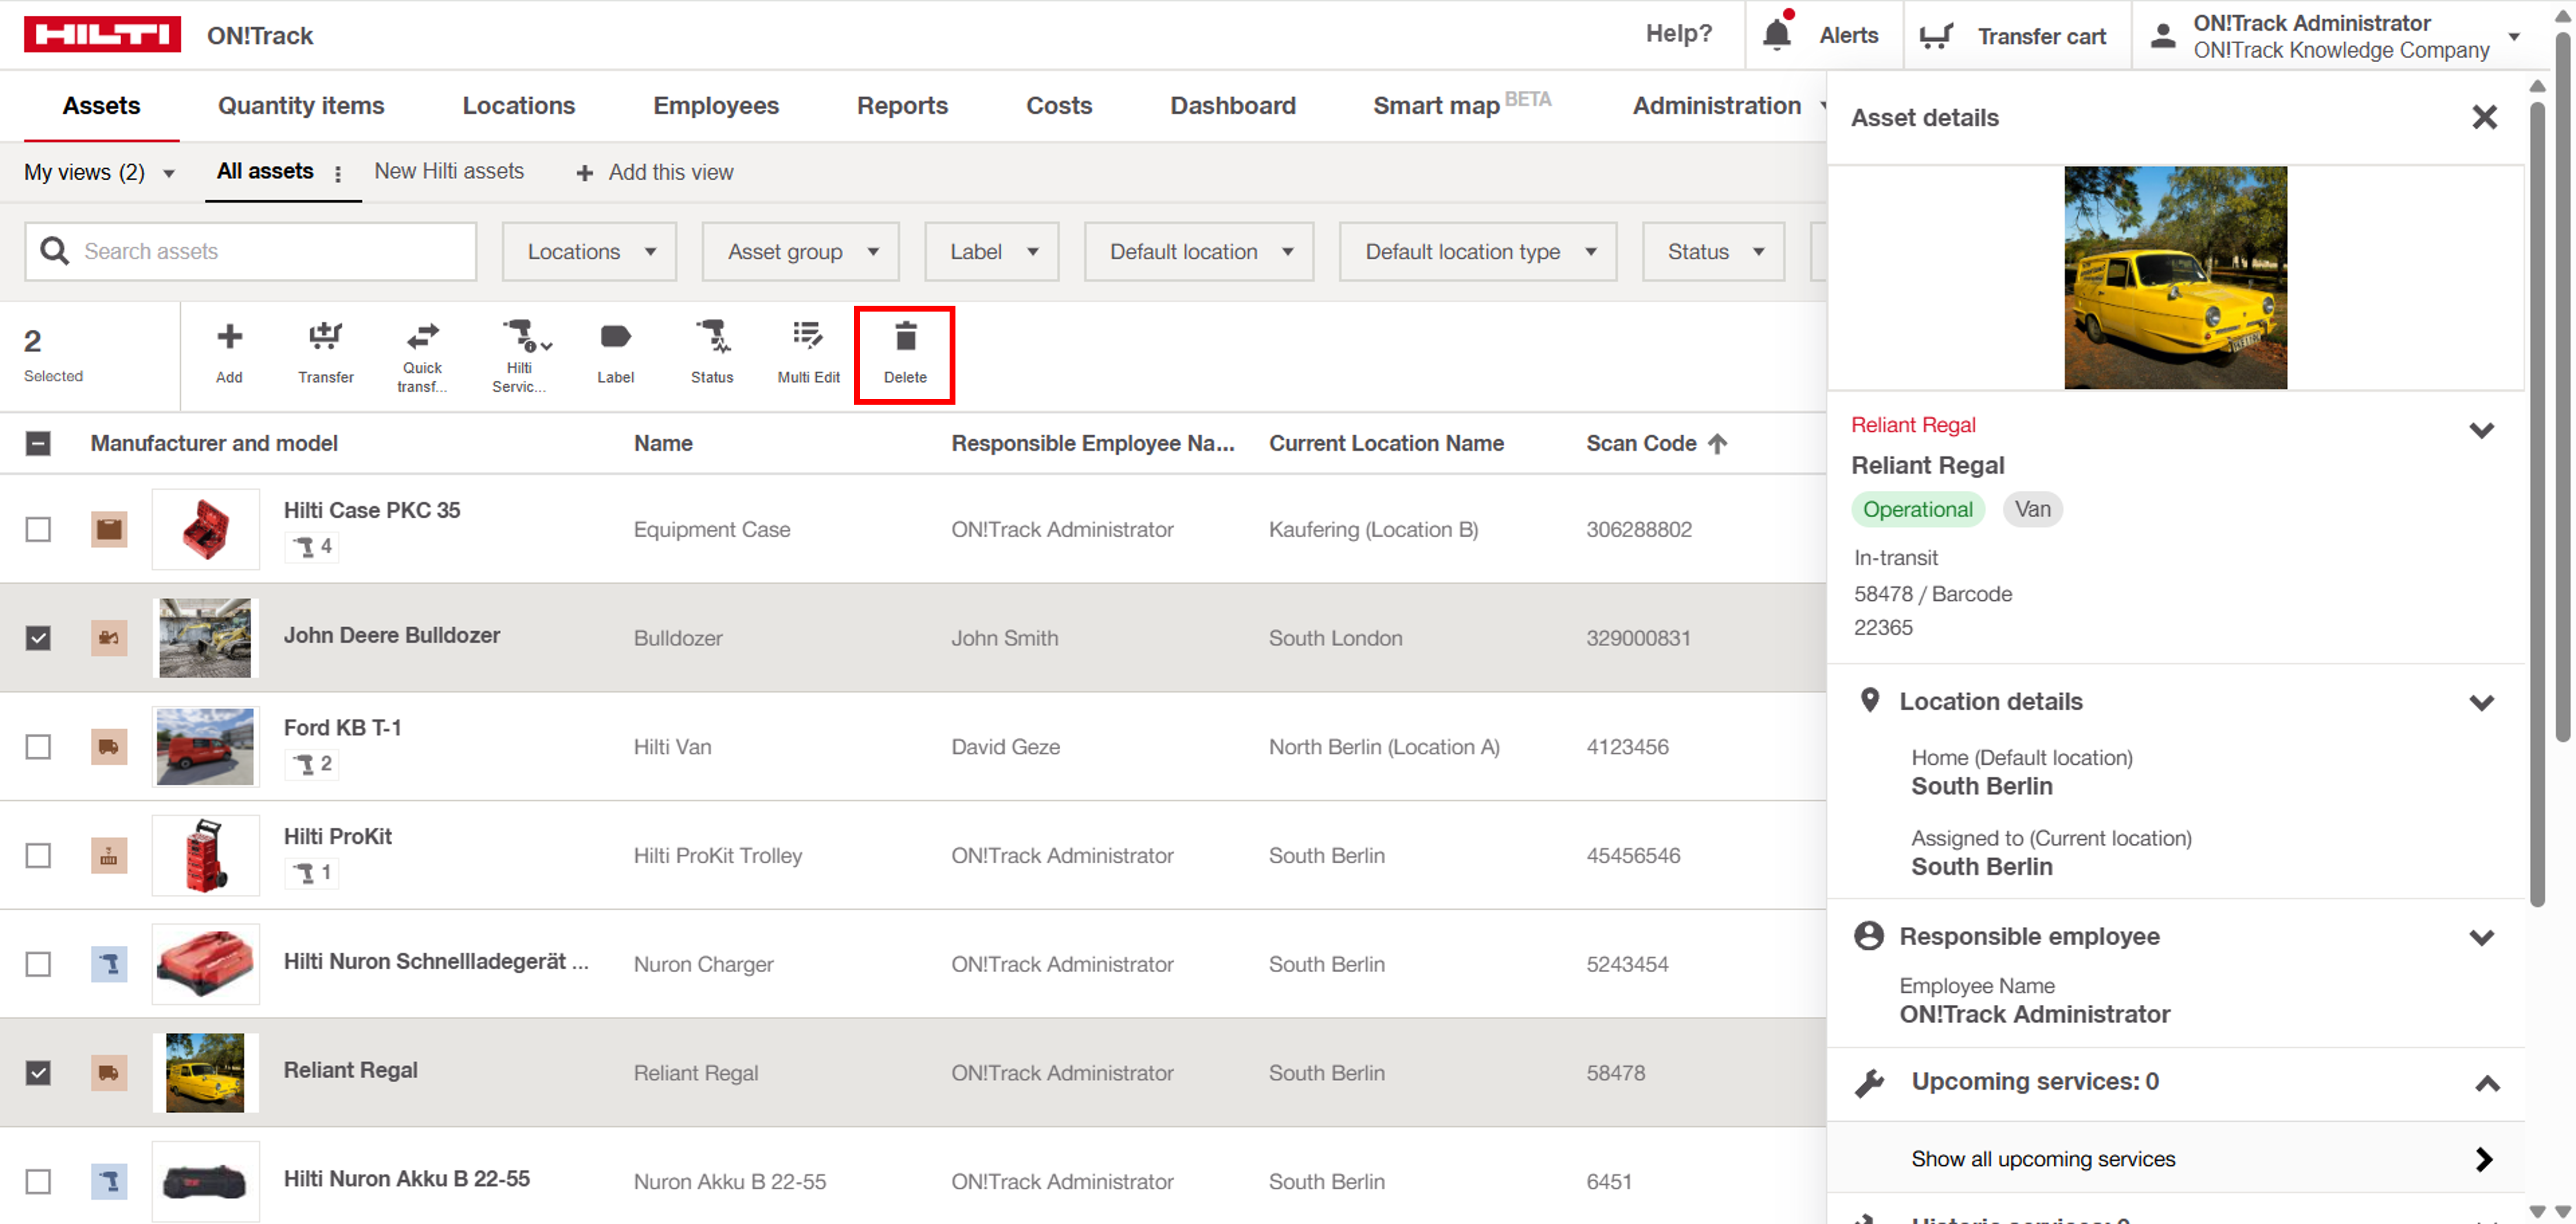Open the Asset group filter dropdown

(800, 251)
